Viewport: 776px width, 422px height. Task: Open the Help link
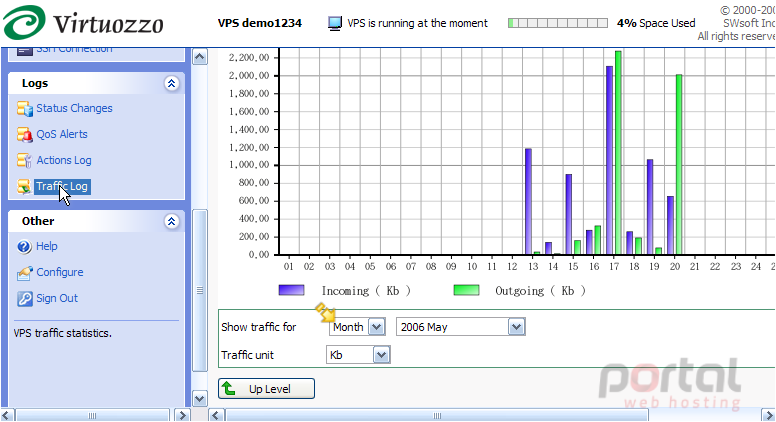[47, 246]
